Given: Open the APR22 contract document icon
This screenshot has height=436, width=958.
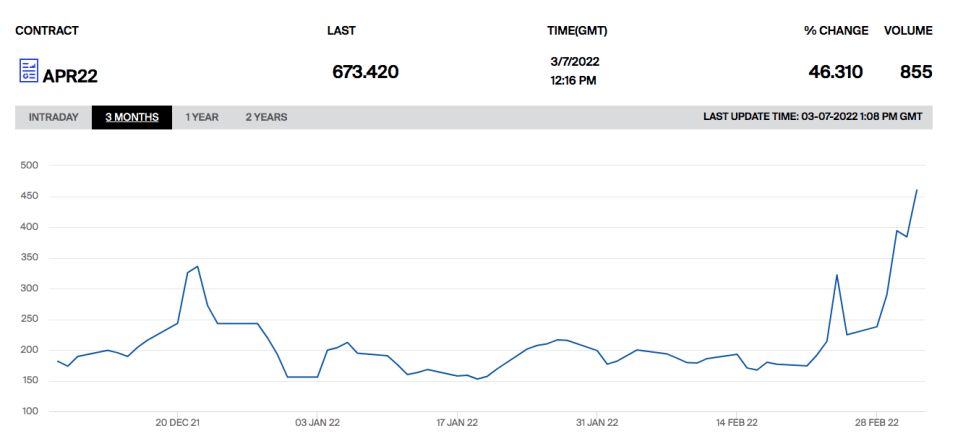Looking at the screenshot, I should (29, 71).
